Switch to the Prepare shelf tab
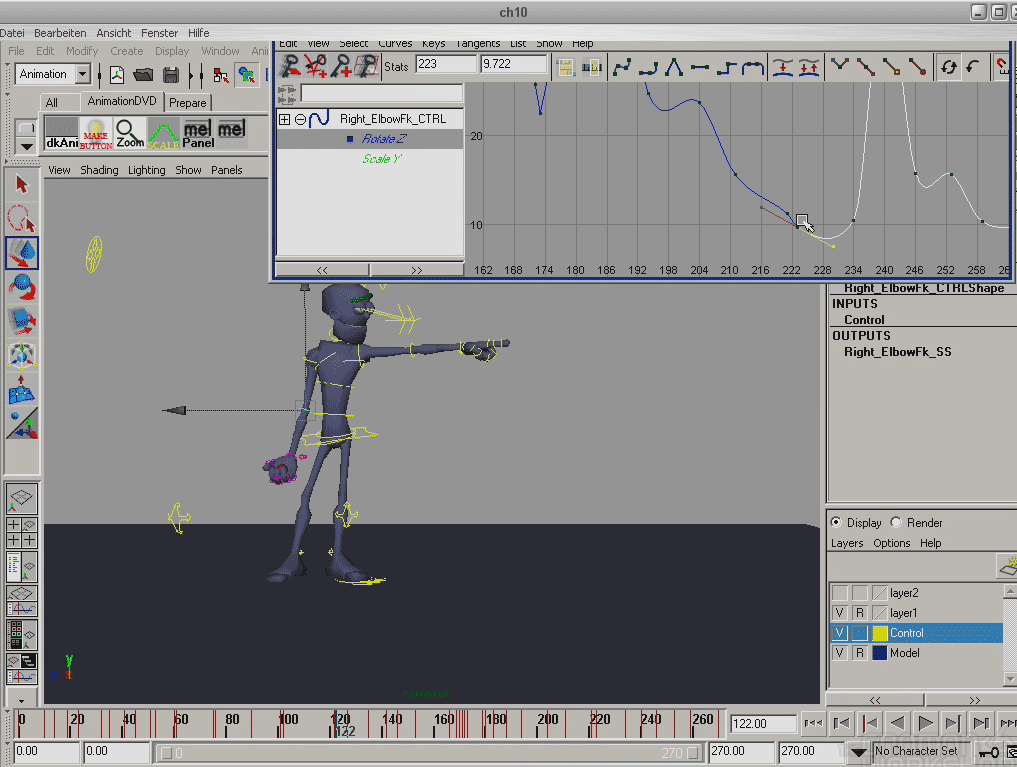The height and width of the screenshot is (767, 1017). pyautogui.click(x=187, y=102)
